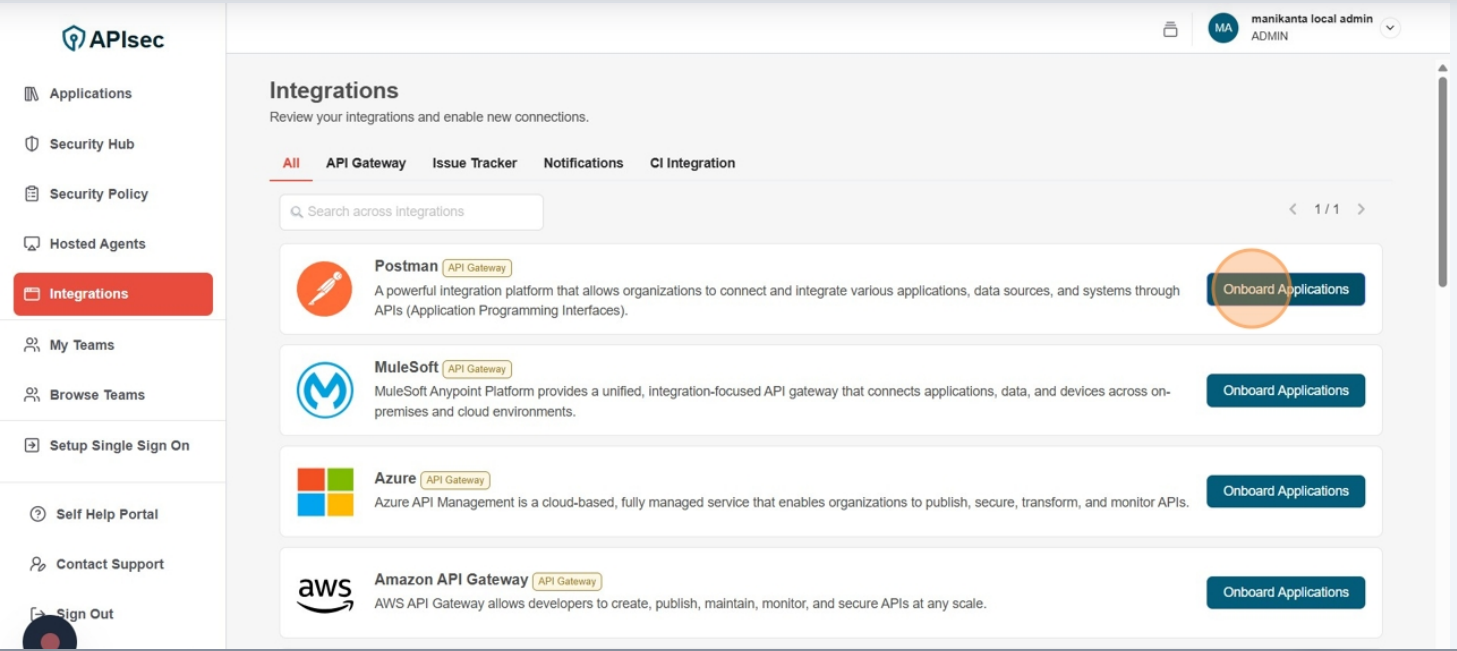Click the AWS logo icon
1457x651 pixels.
[325, 593]
